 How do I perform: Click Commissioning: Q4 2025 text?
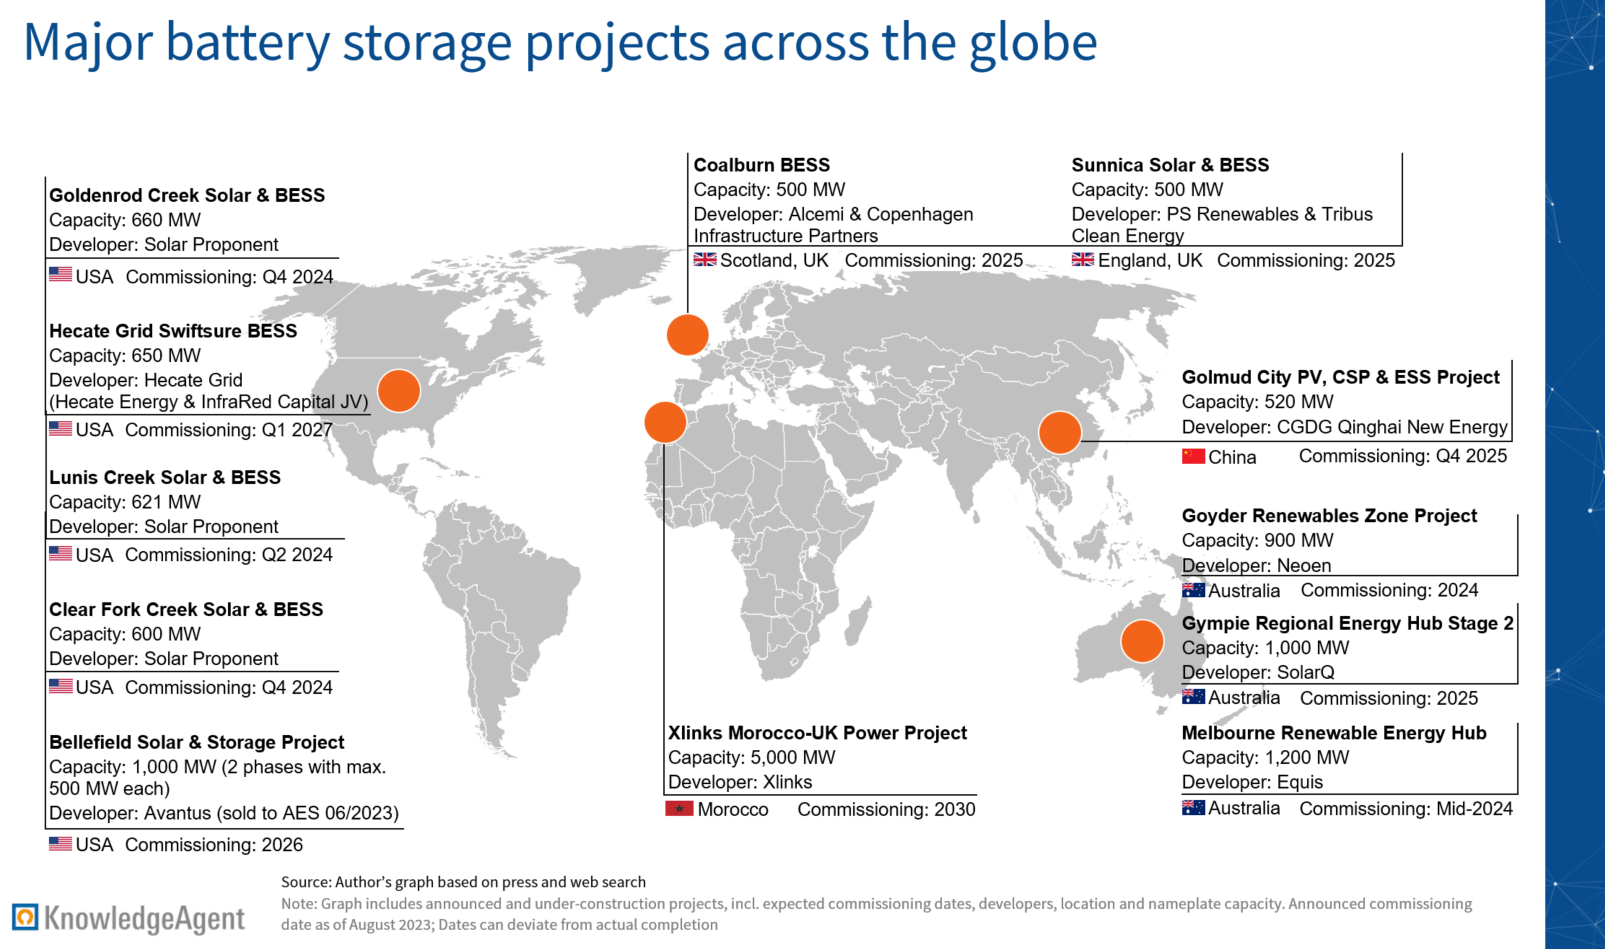[x=1403, y=456]
